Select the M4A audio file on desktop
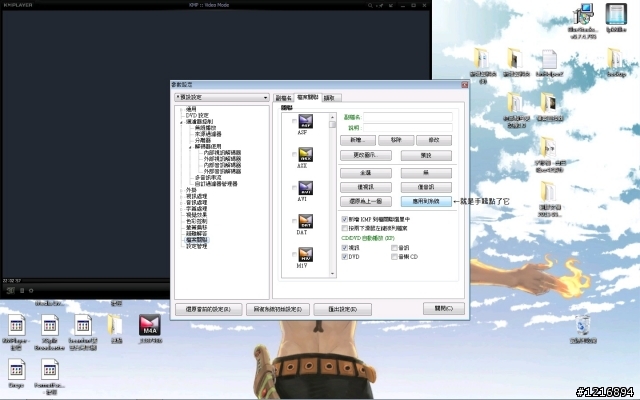 coord(149,325)
